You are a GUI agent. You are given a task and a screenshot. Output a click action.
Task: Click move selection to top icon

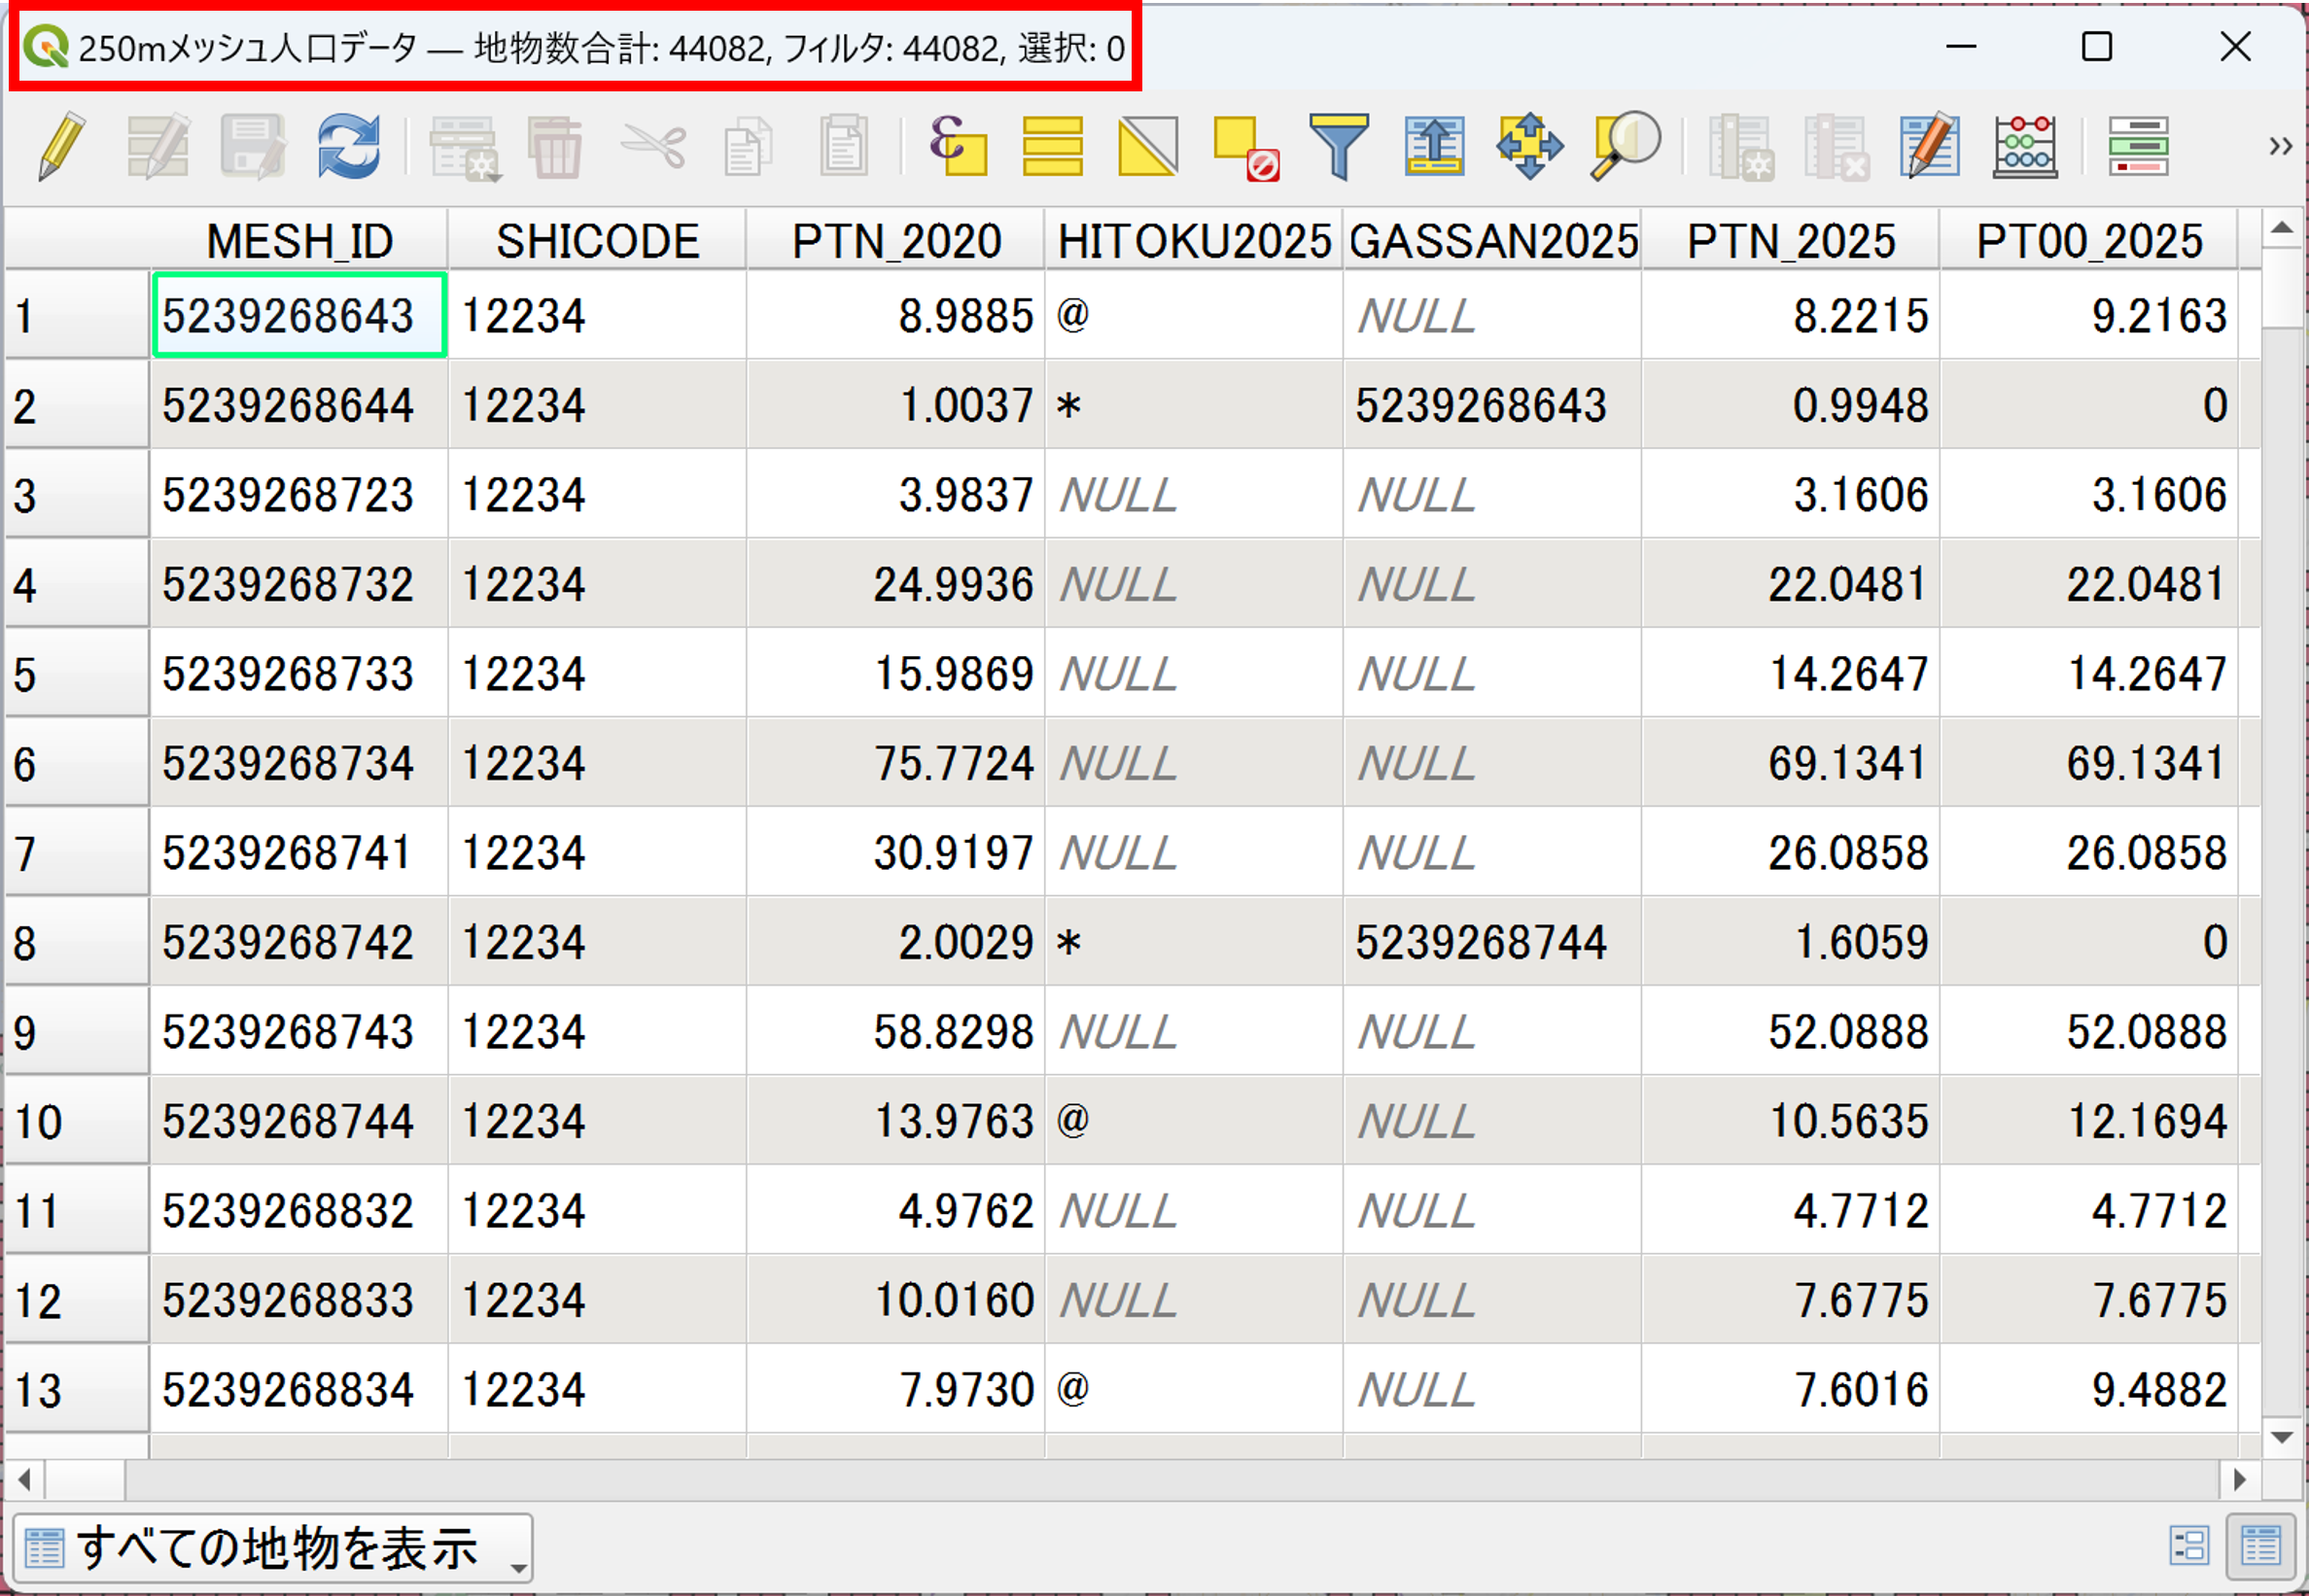(x=1434, y=147)
